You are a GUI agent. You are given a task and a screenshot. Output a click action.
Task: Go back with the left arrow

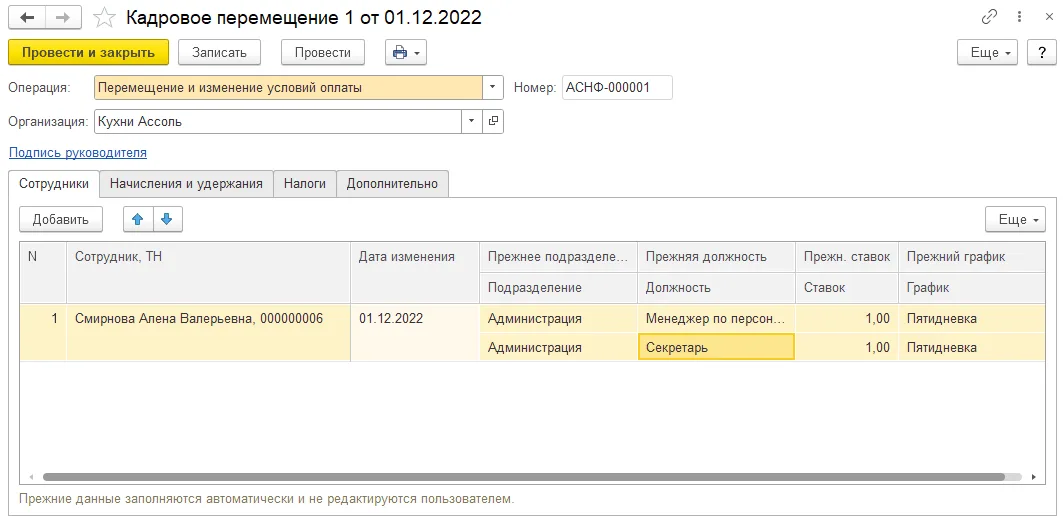(x=27, y=18)
